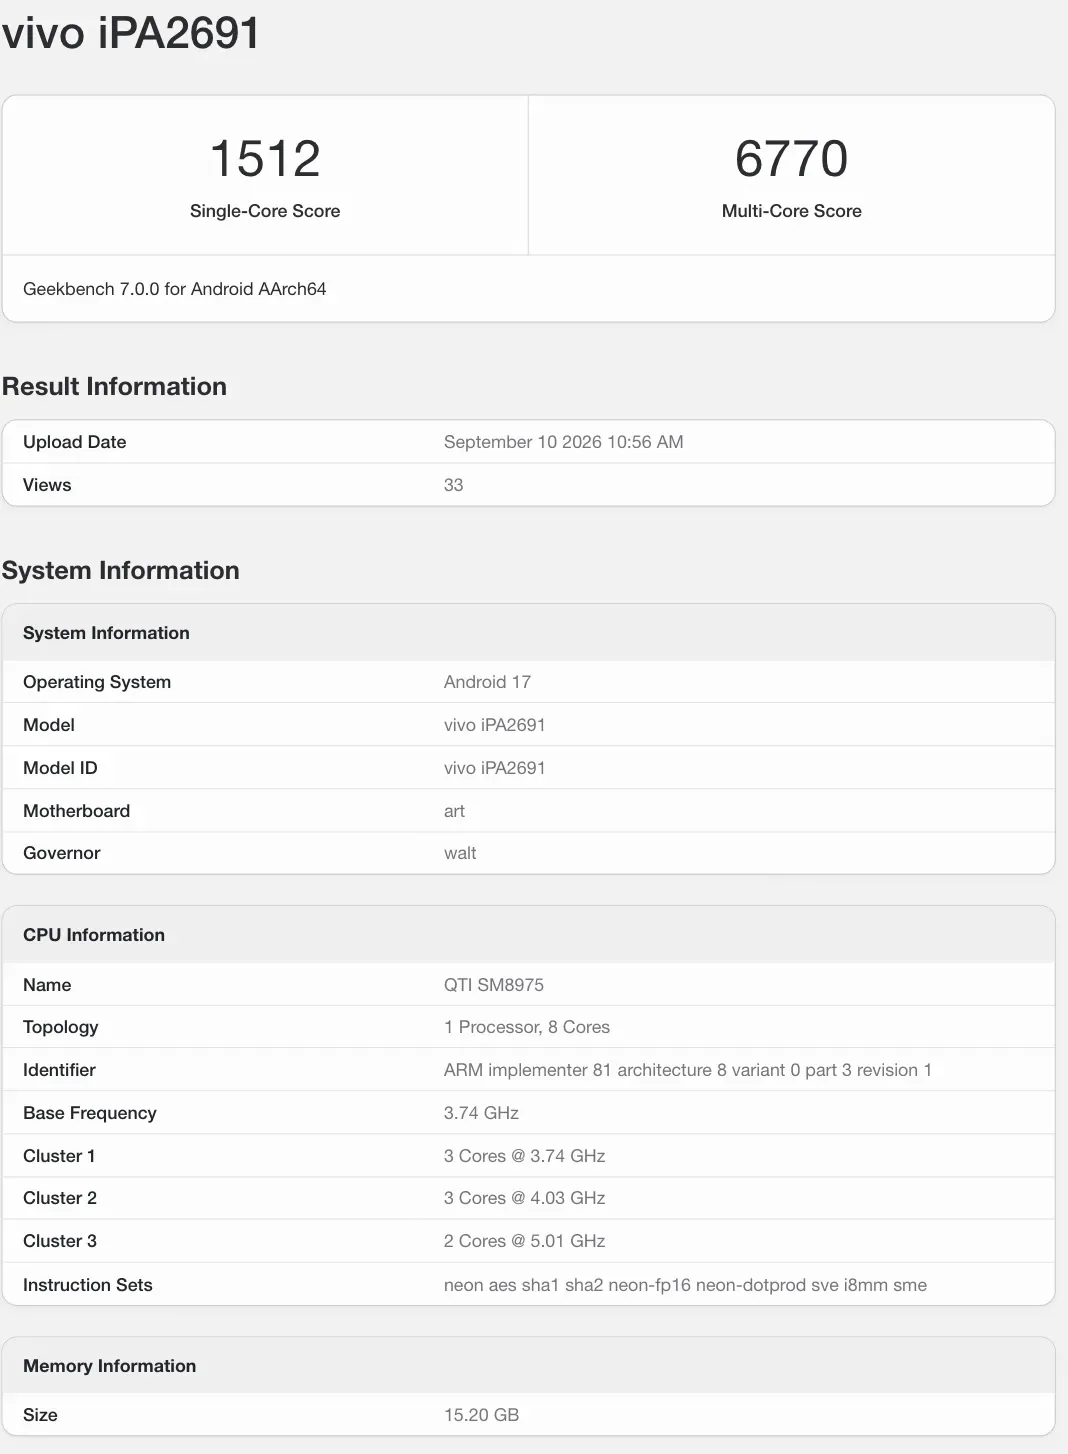Click the Identifier label
This screenshot has height=1454, width=1068.
click(59, 1070)
